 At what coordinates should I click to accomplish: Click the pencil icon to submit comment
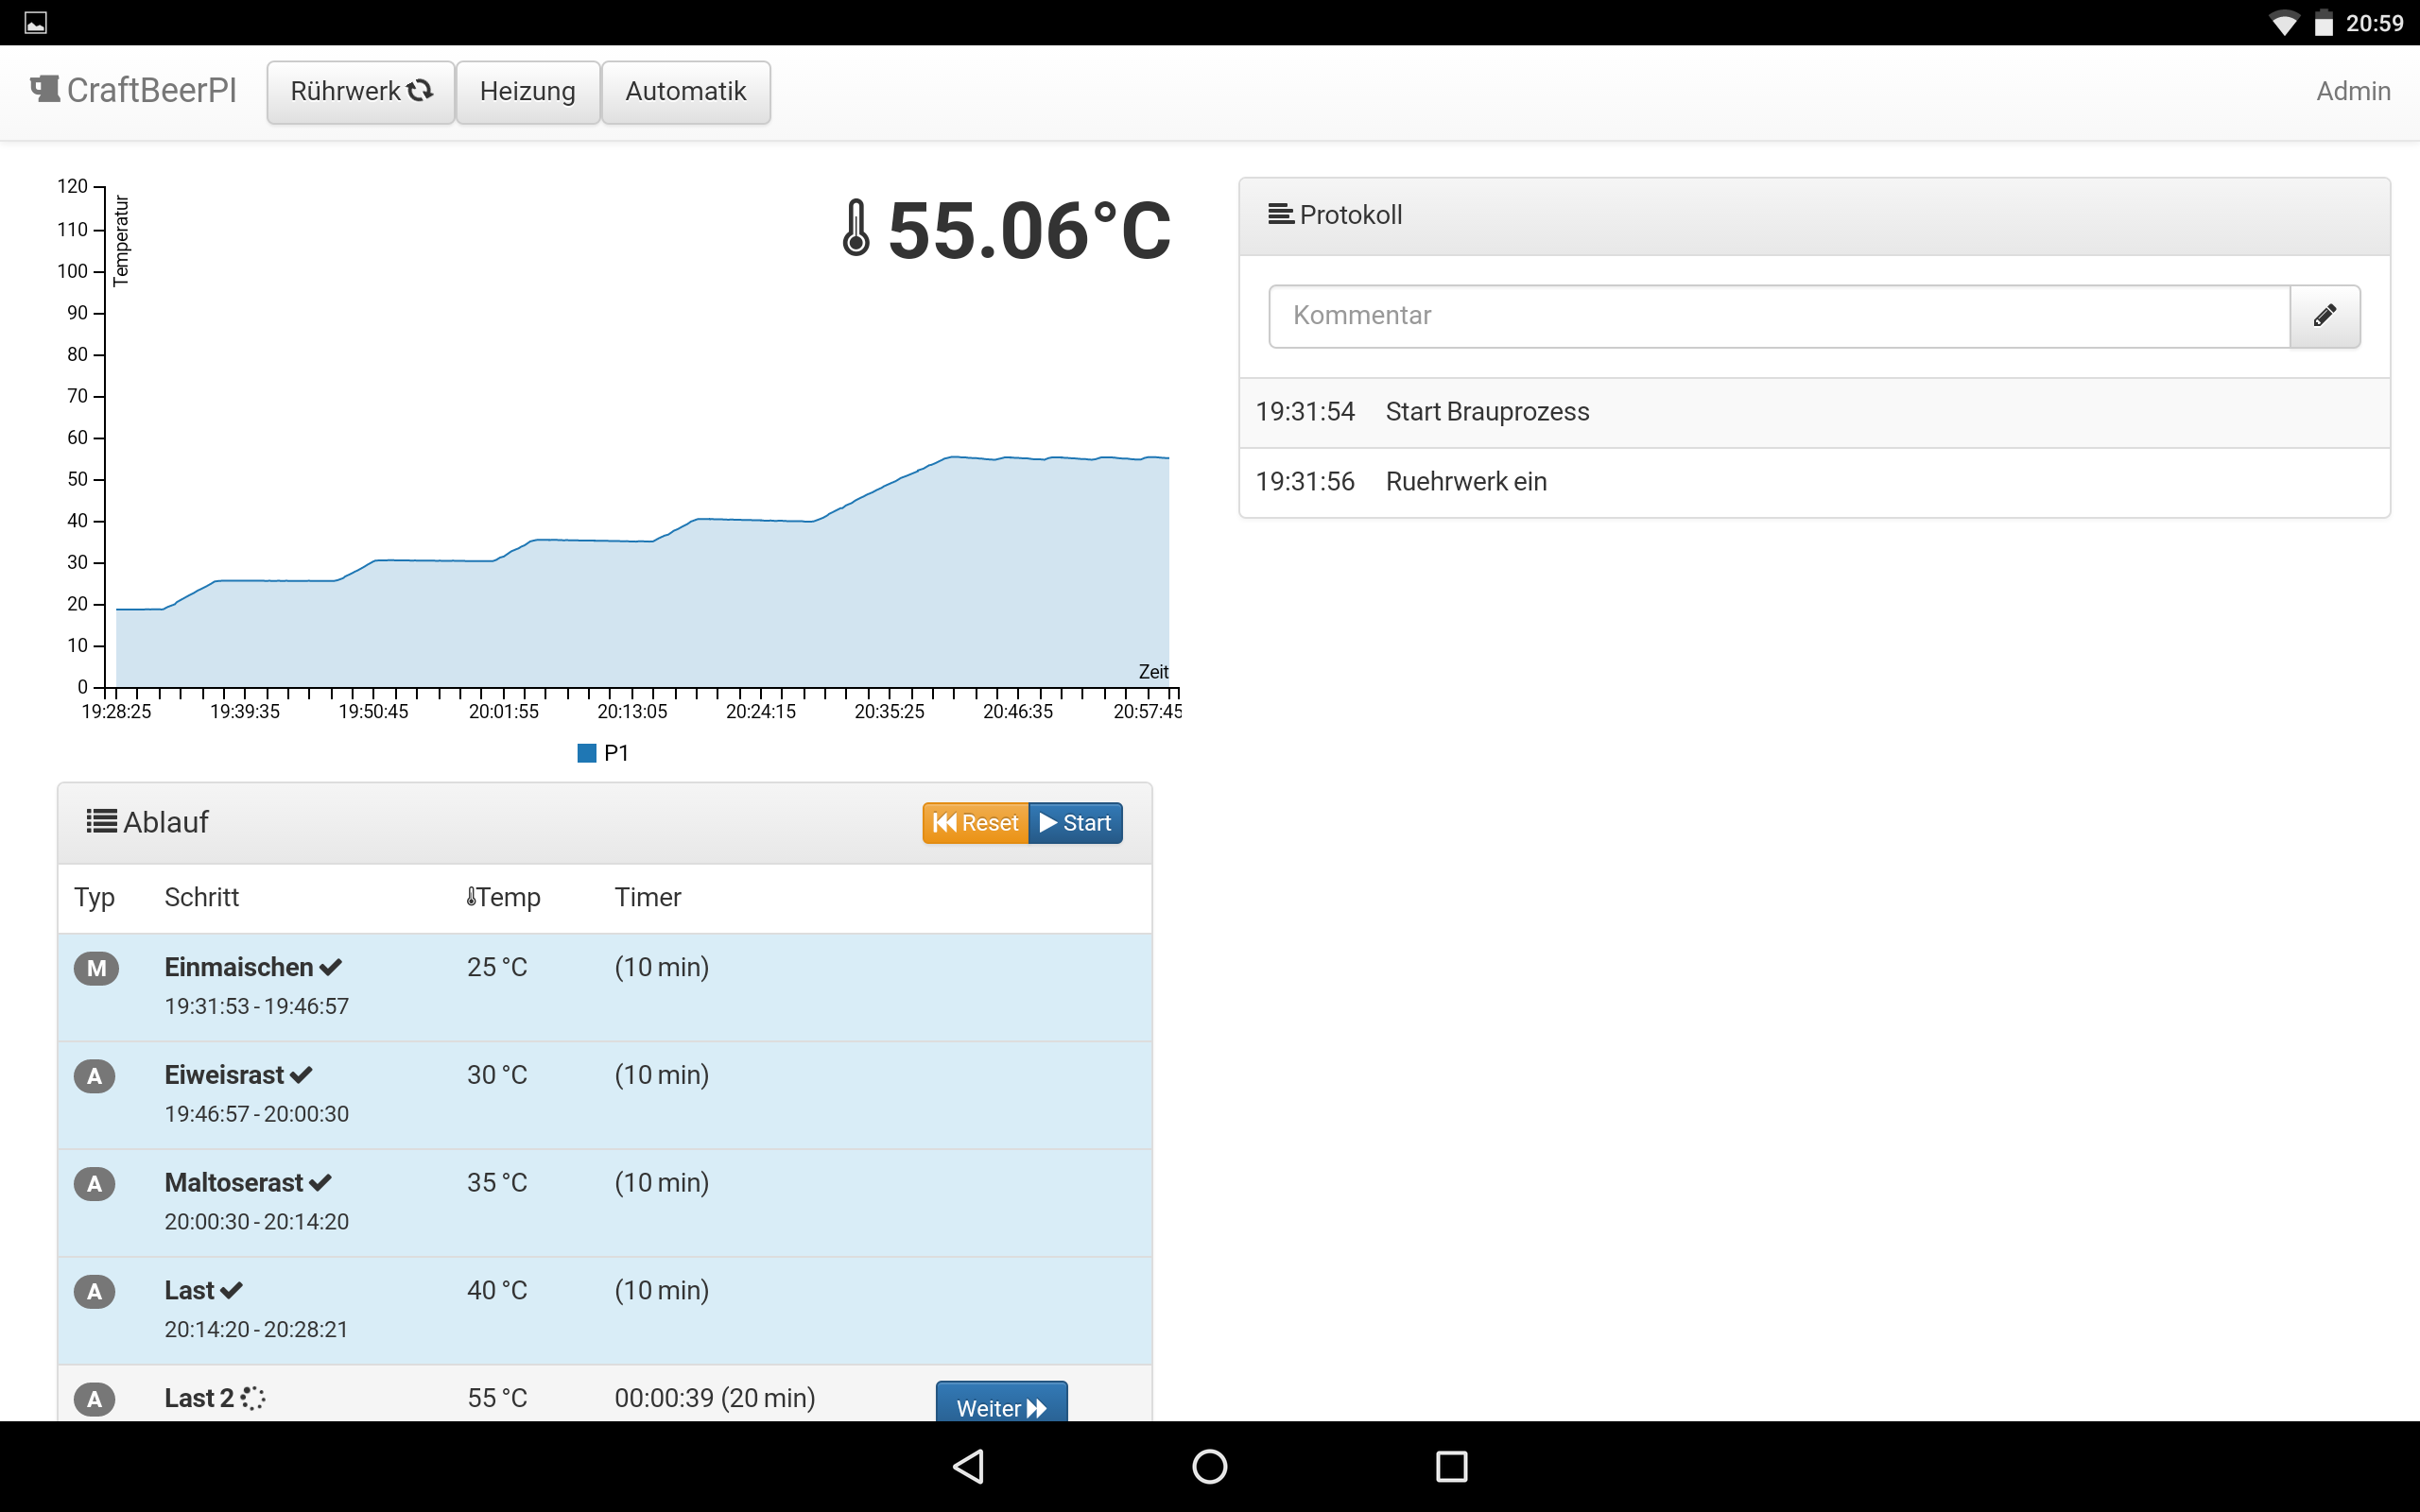click(2324, 316)
